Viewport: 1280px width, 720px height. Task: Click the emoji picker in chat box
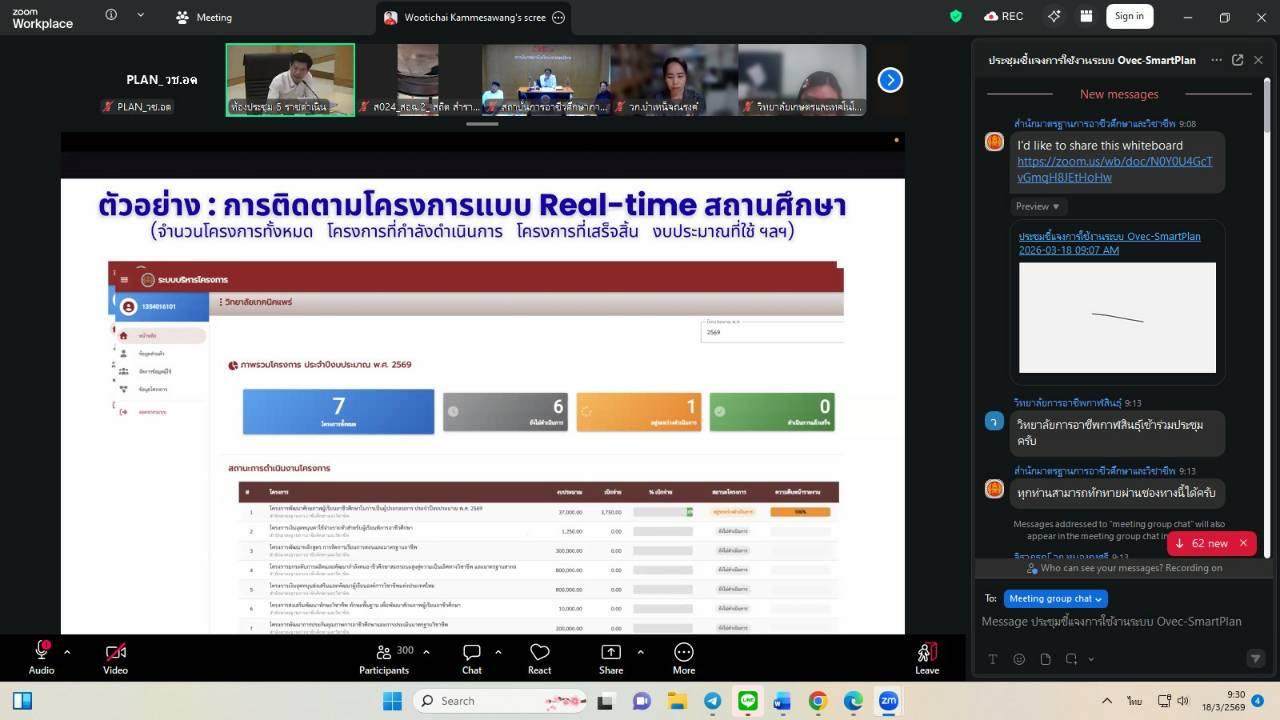pos(1019,659)
